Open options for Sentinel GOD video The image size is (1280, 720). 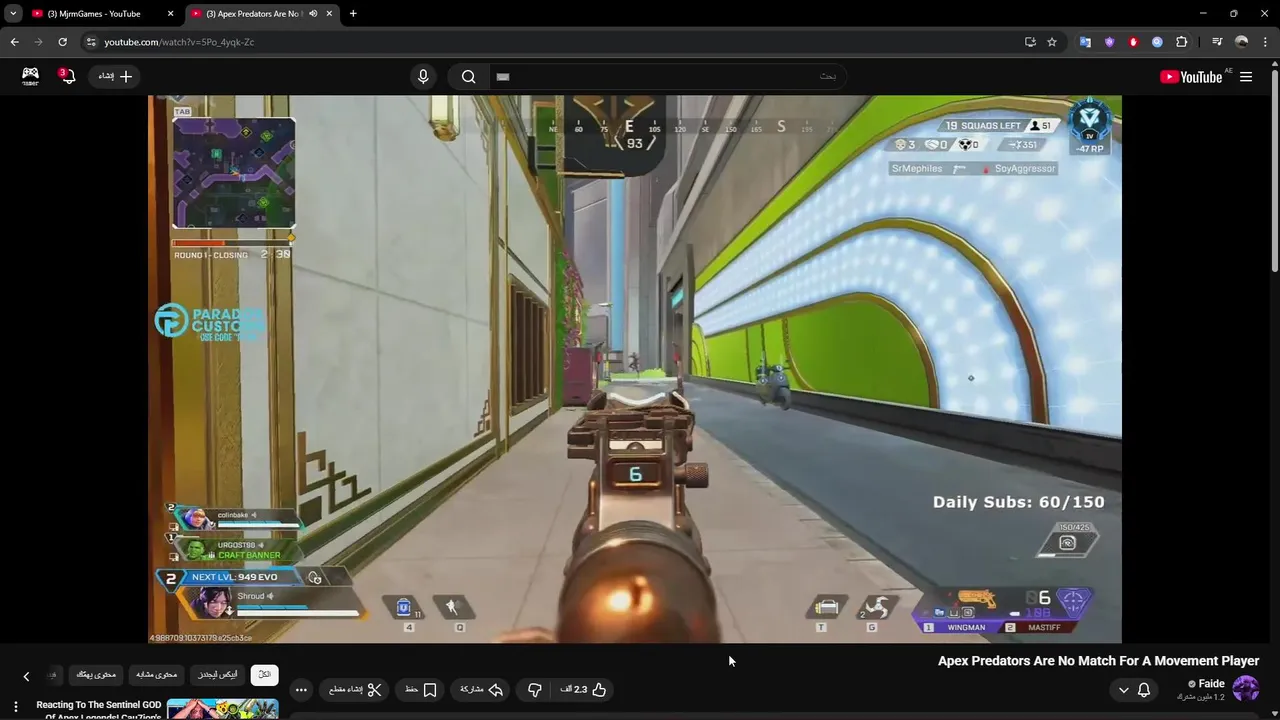coord(15,707)
